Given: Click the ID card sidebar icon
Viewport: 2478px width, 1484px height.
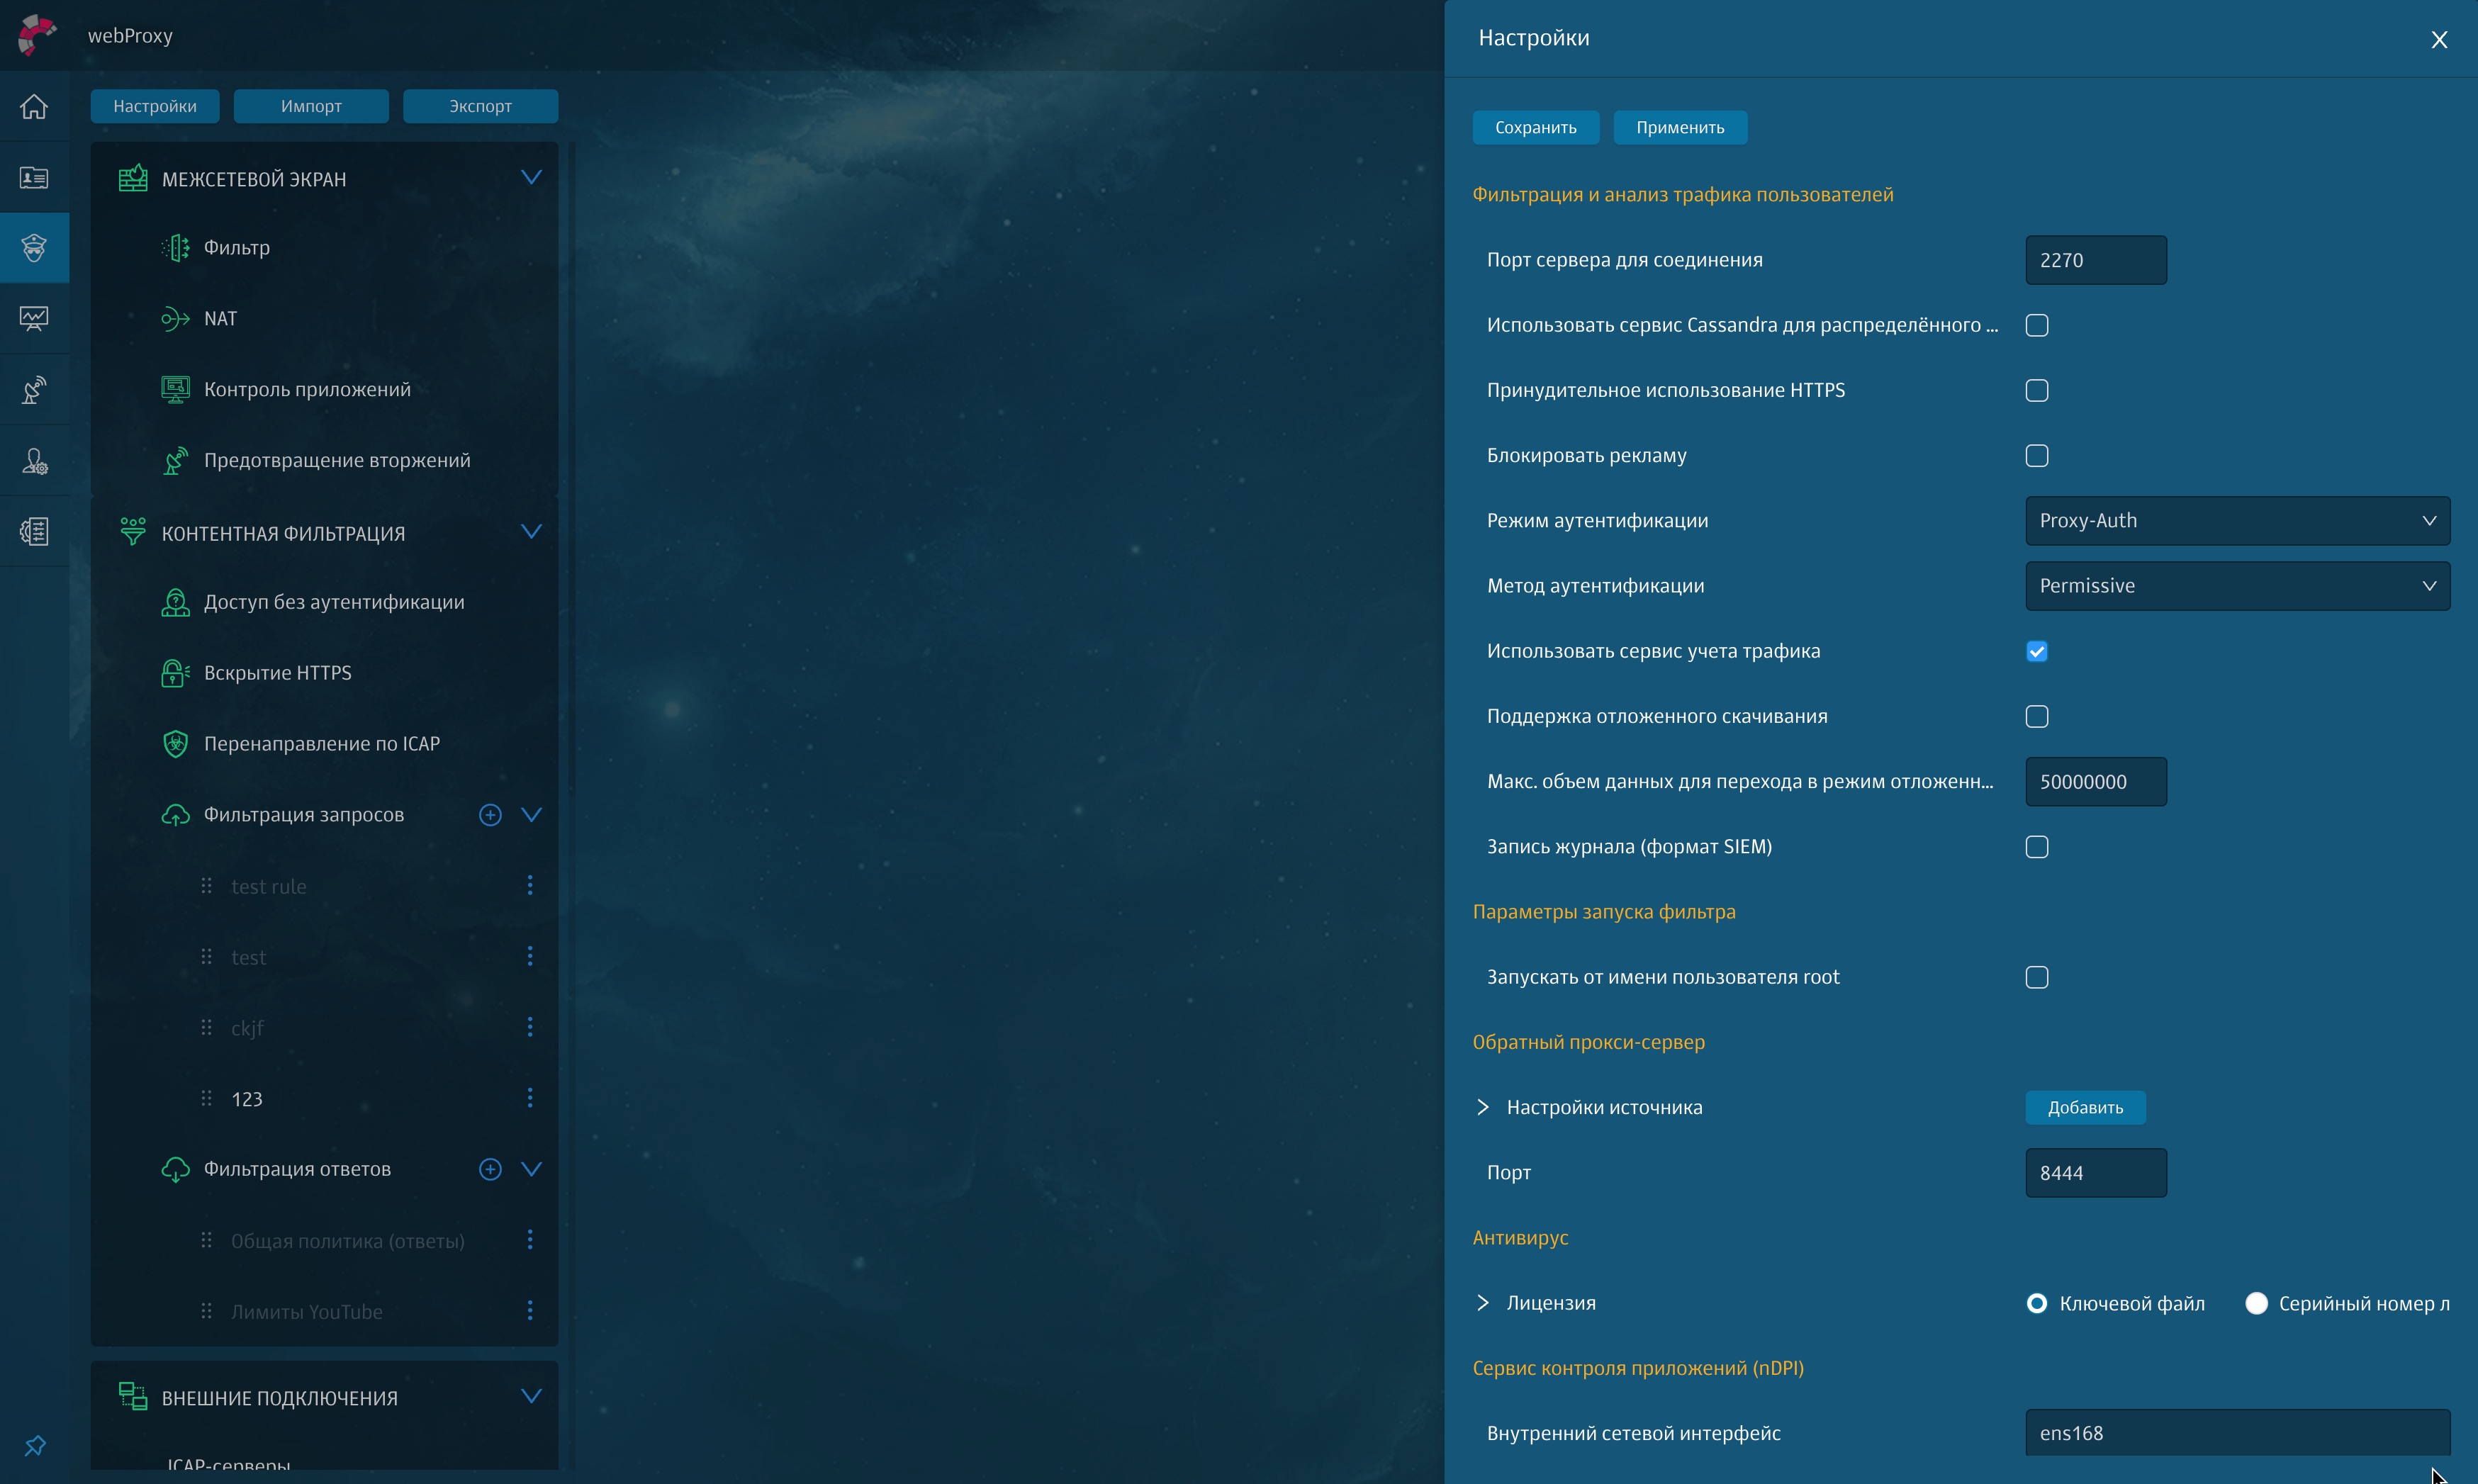Looking at the screenshot, I should pos(34,177).
